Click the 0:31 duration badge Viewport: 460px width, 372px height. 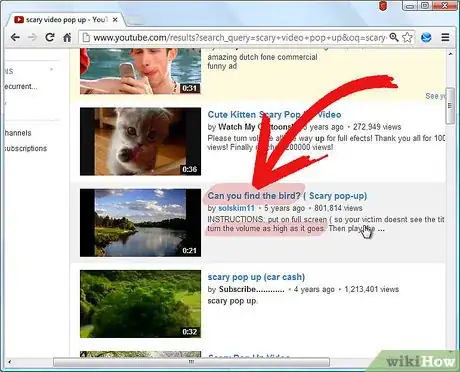tap(189, 88)
